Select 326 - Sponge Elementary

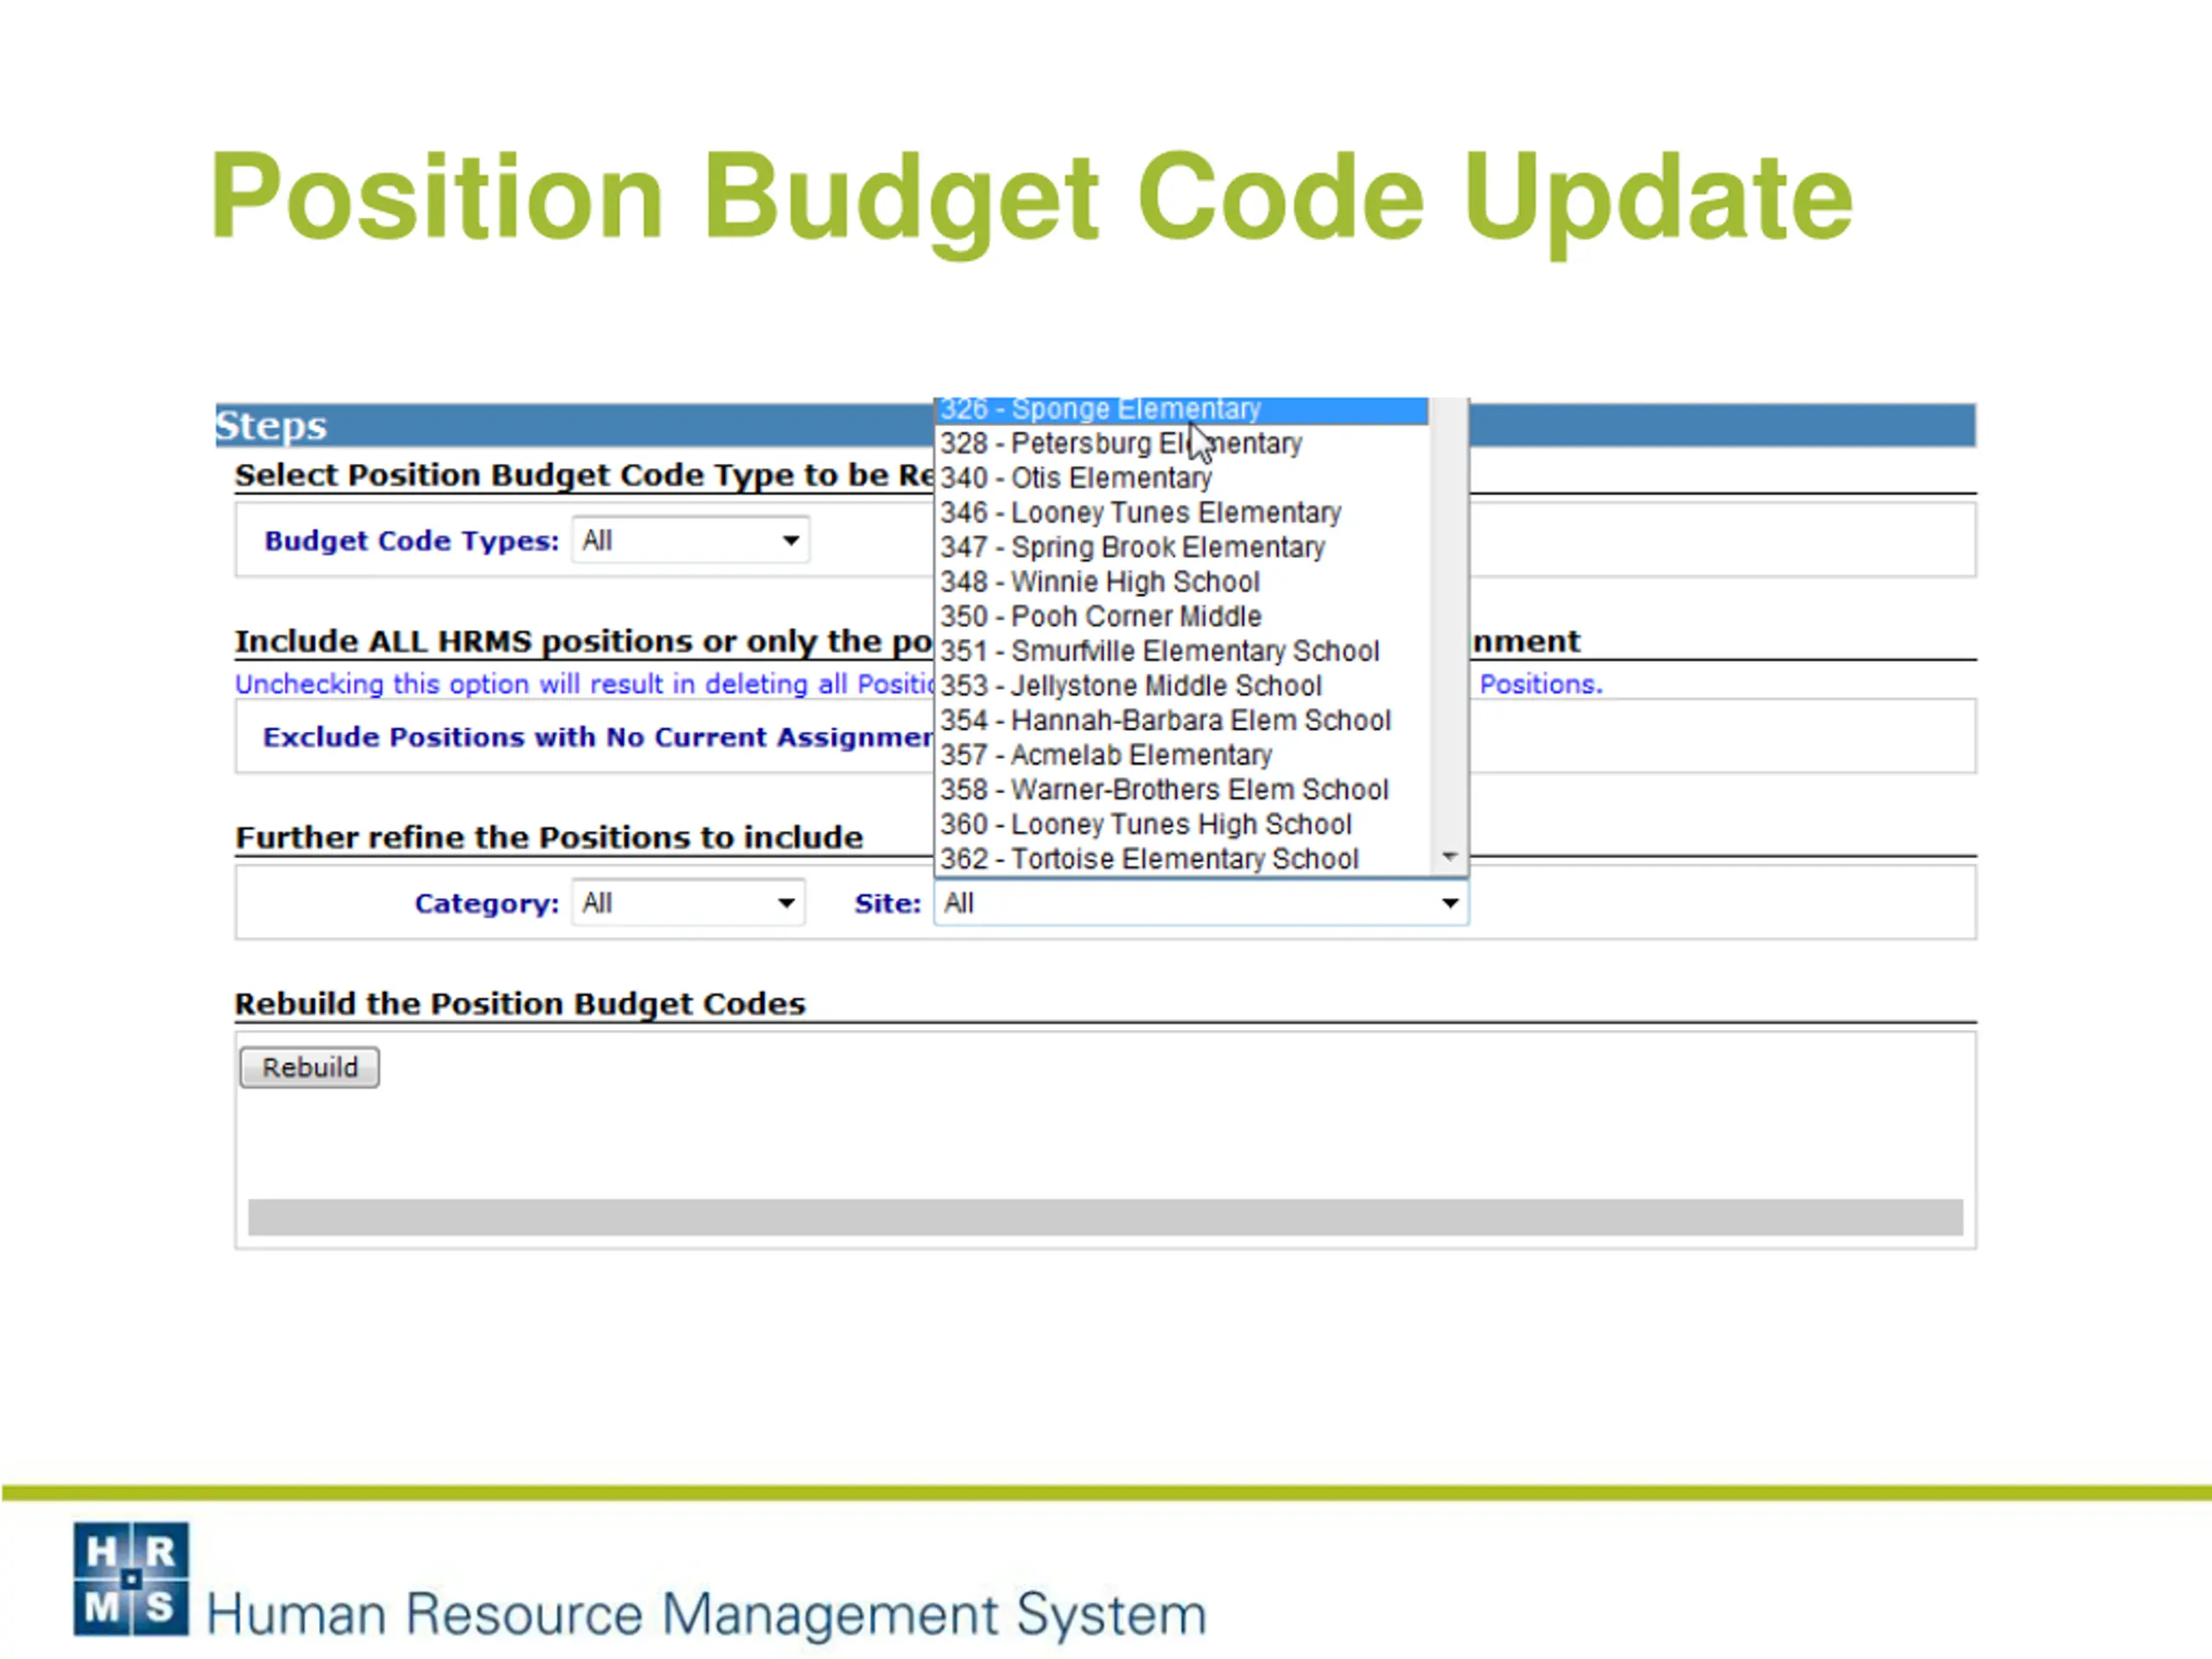coord(1181,410)
